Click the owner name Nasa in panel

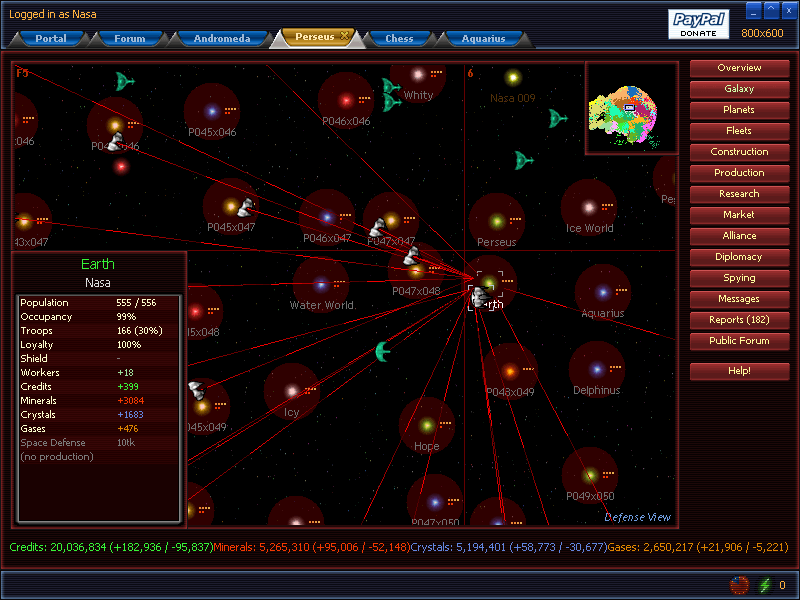click(97, 283)
